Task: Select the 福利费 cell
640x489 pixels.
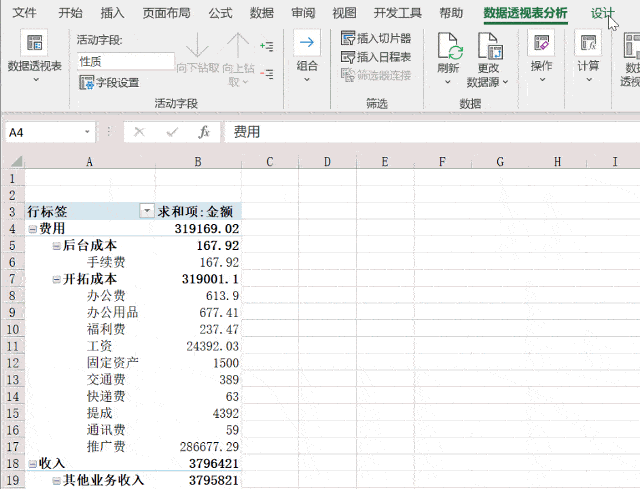Action: (90, 329)
